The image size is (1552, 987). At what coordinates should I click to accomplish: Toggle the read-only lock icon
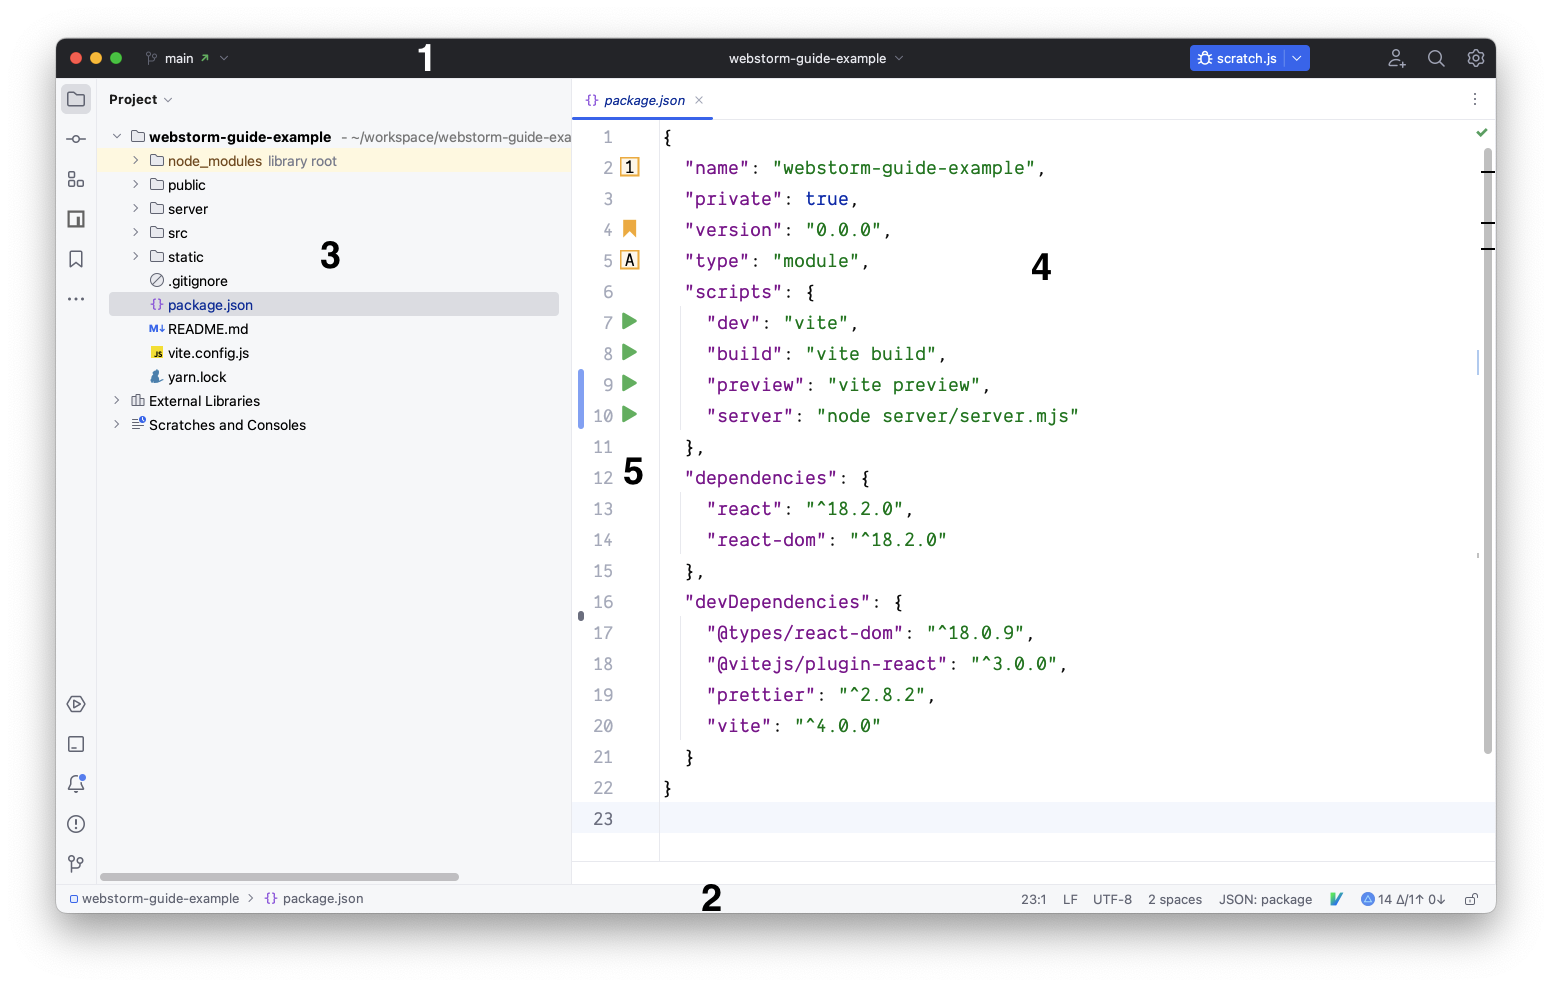coord(1471,899)
